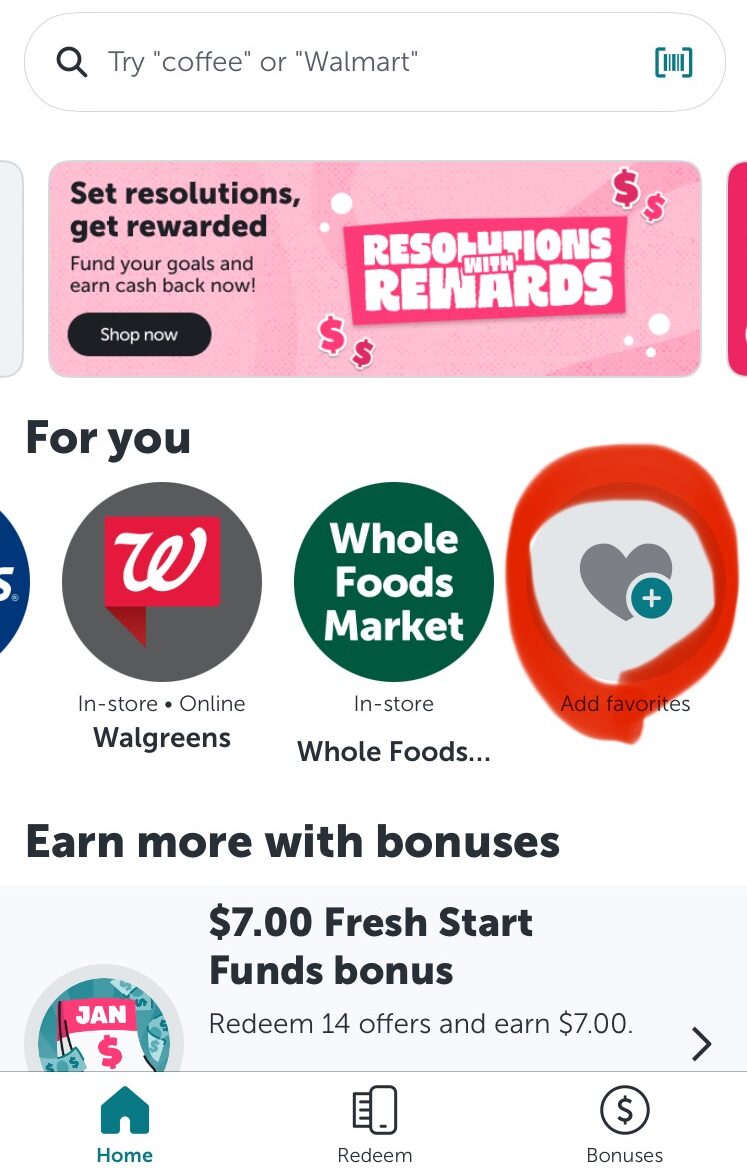The width and height of the screenshot is (747, 1170).
Task: Click the search magnifier icon
Action: click(72, 62)
